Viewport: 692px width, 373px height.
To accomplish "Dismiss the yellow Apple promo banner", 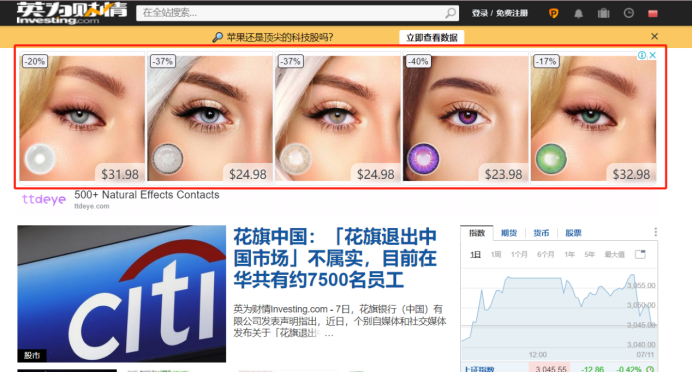I will (654, 36).
